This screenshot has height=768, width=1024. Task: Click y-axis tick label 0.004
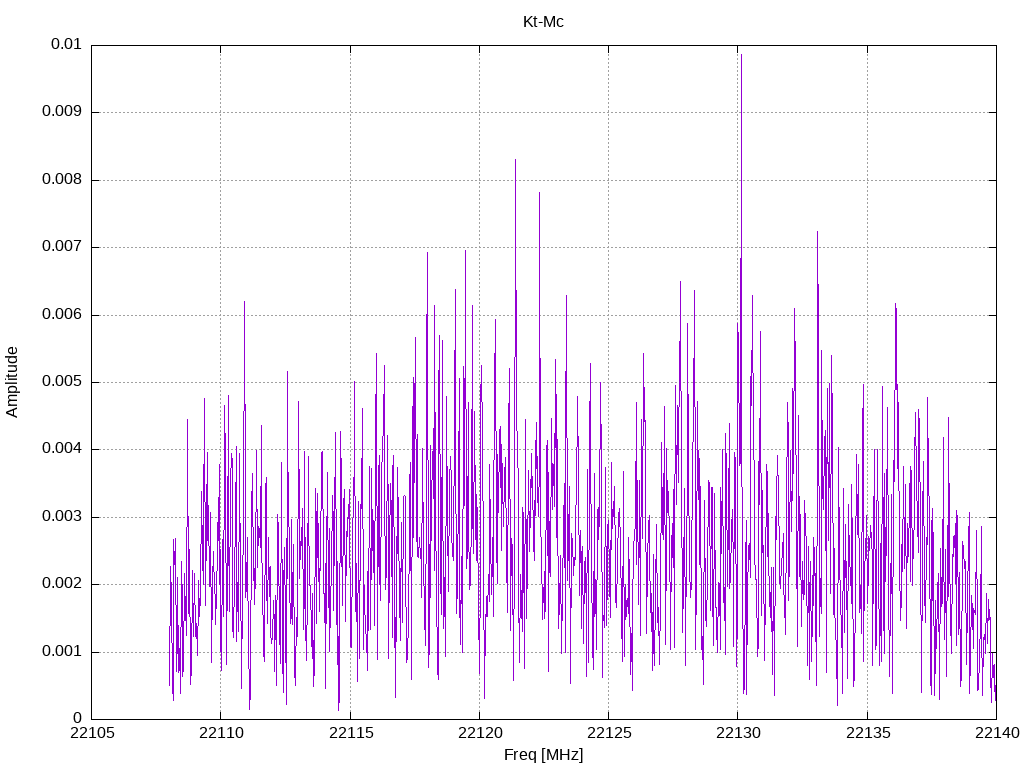click(62, 449)
